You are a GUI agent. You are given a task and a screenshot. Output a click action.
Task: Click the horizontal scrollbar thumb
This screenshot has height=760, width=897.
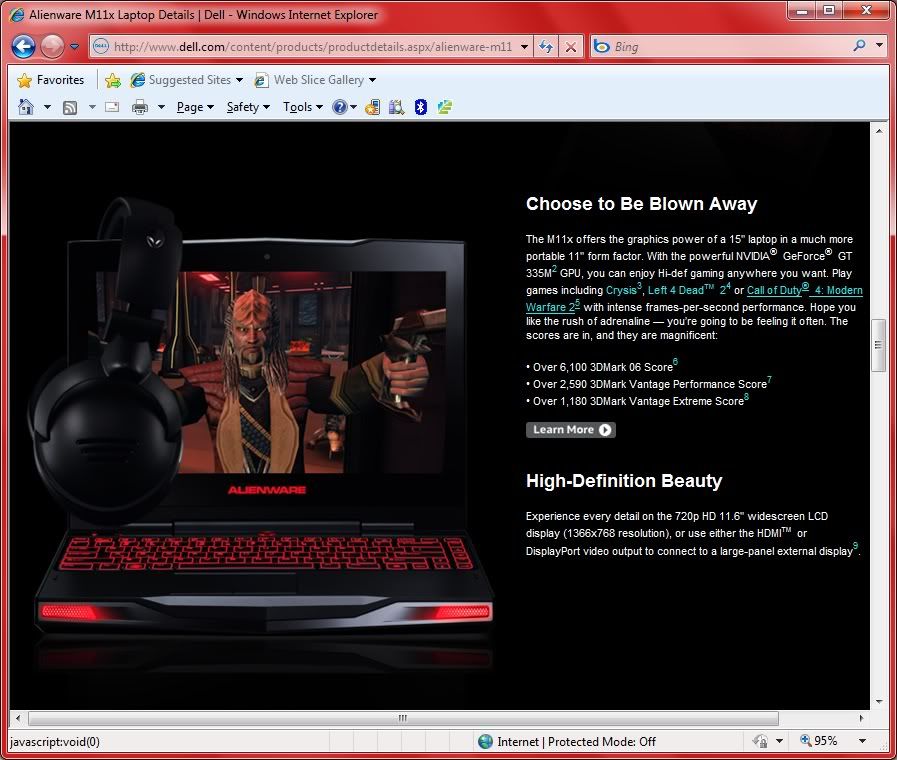[x=403, y=718]
